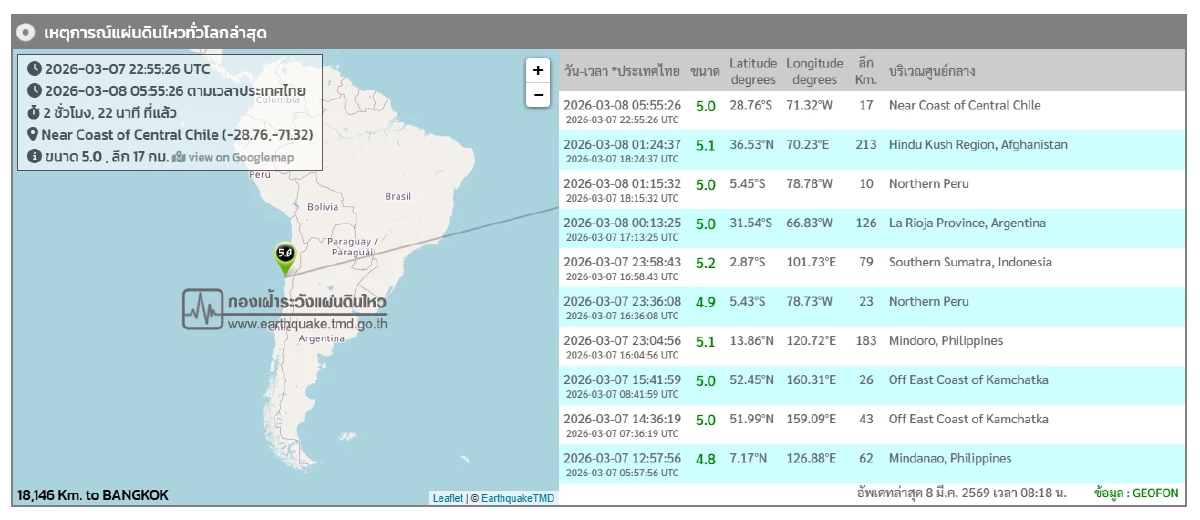Click the Leaflet attribution link

(x=447, y=497)
